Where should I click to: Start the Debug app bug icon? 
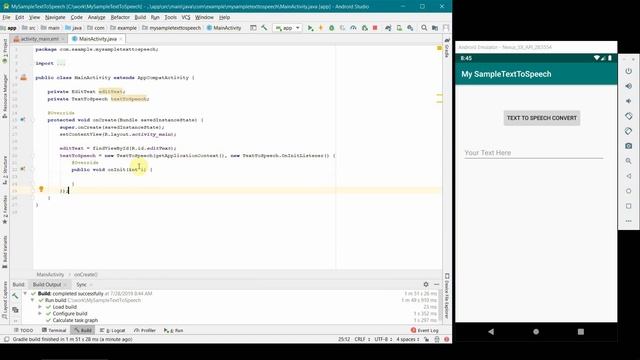331,28
